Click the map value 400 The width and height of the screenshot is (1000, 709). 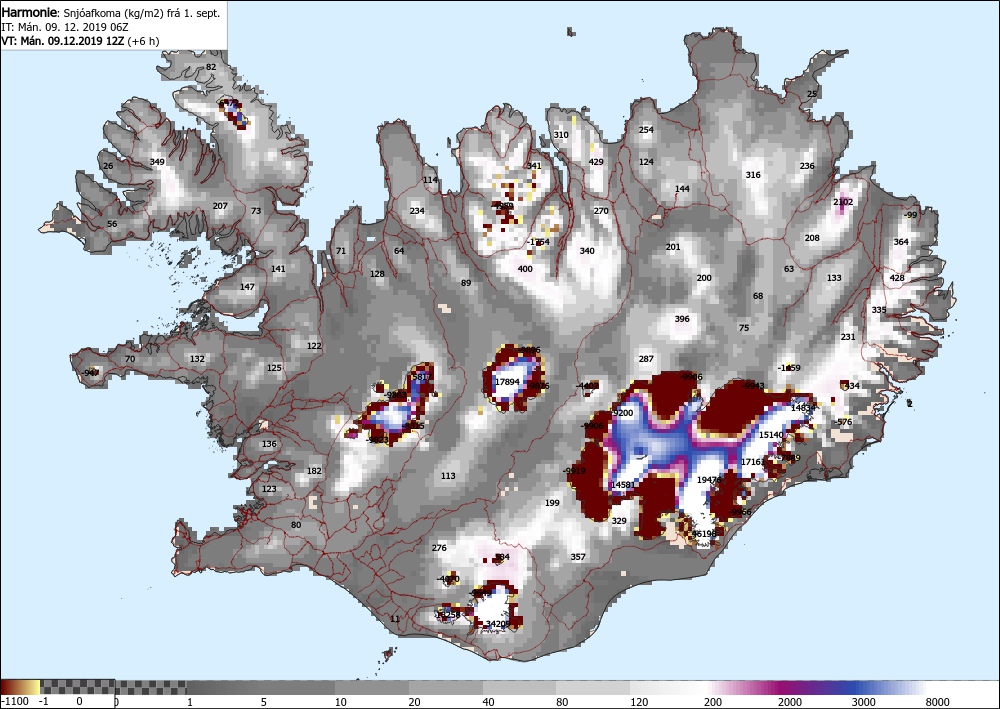click(x=525, y=269)
